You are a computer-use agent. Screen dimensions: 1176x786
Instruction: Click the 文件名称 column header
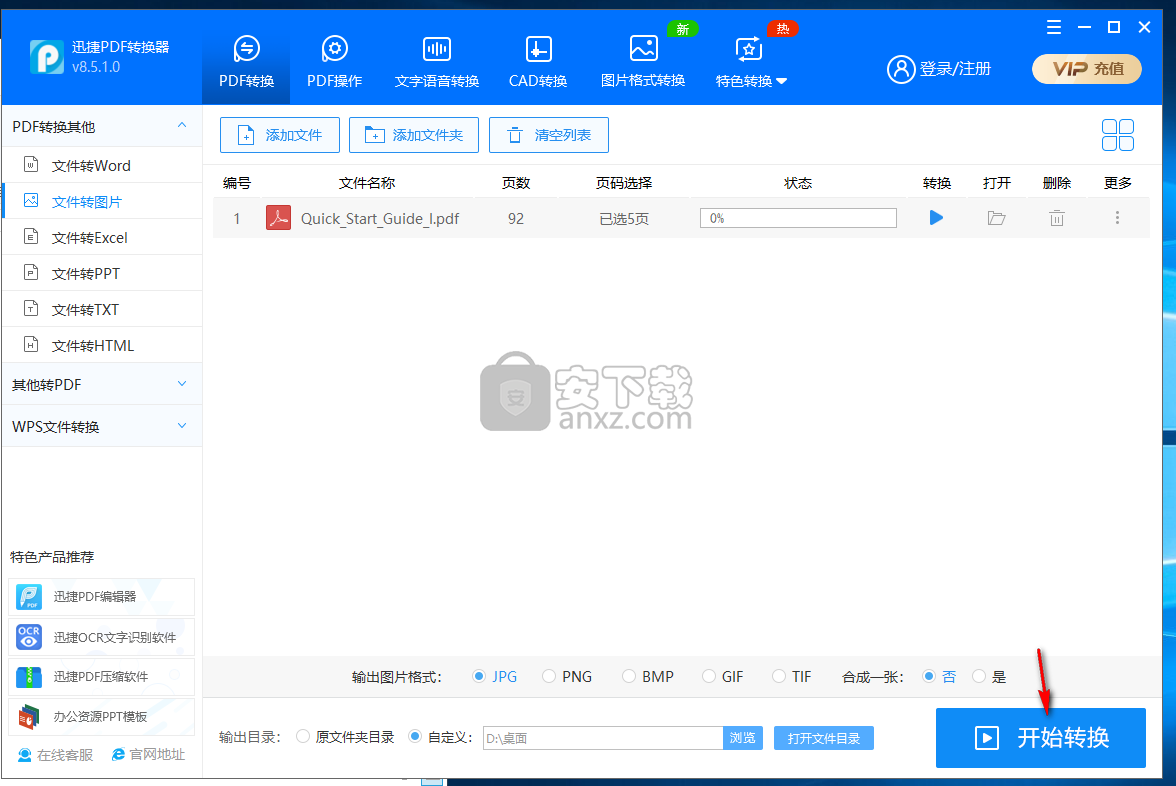(367, 183)
